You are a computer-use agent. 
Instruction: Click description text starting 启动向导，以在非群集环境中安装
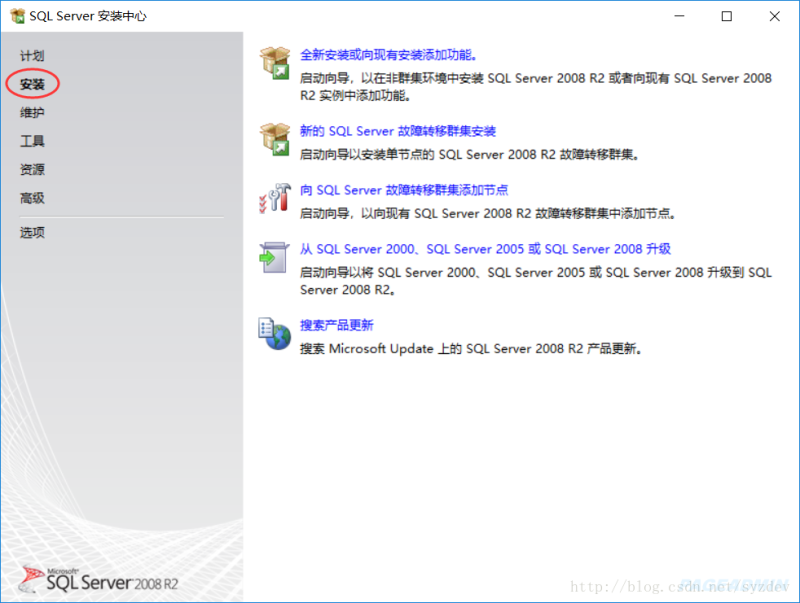tap(536, 87)
